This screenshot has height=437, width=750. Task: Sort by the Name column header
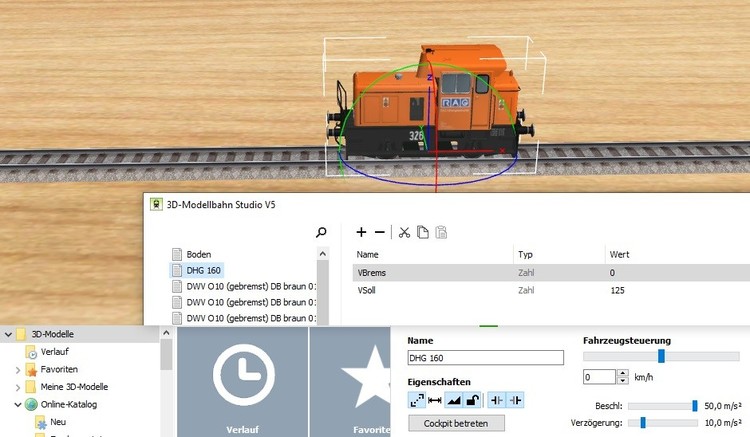[x=367, y=255]
